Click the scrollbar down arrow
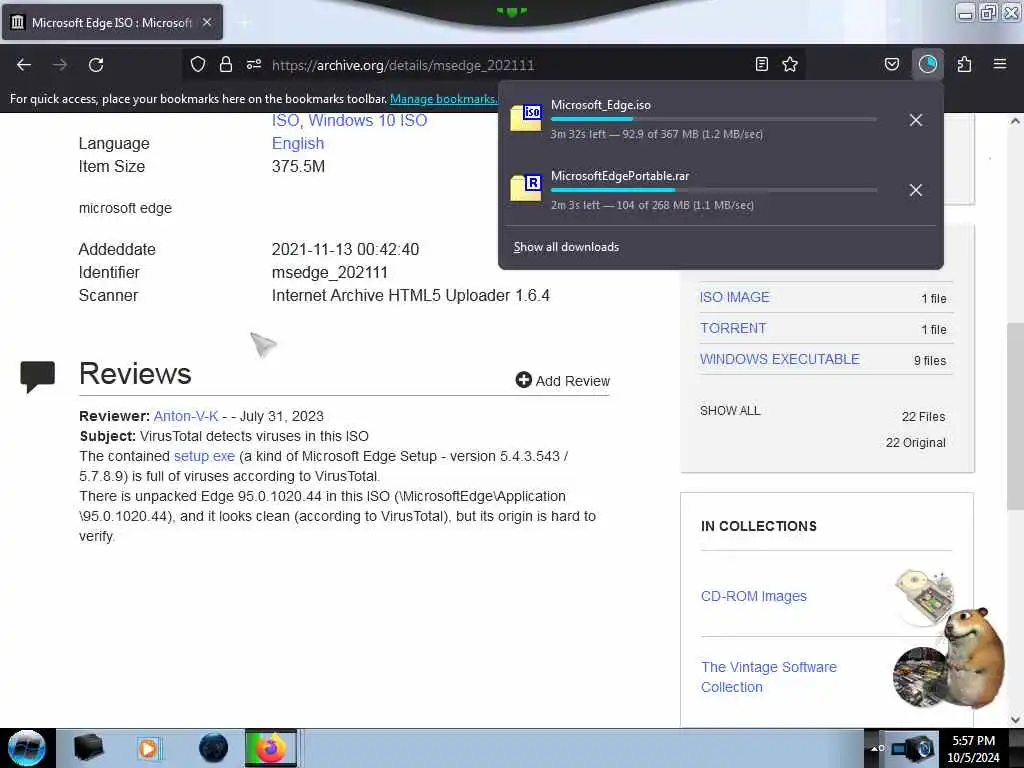1024x768 pixels. pyautogui.click(x=1015, y=719)
